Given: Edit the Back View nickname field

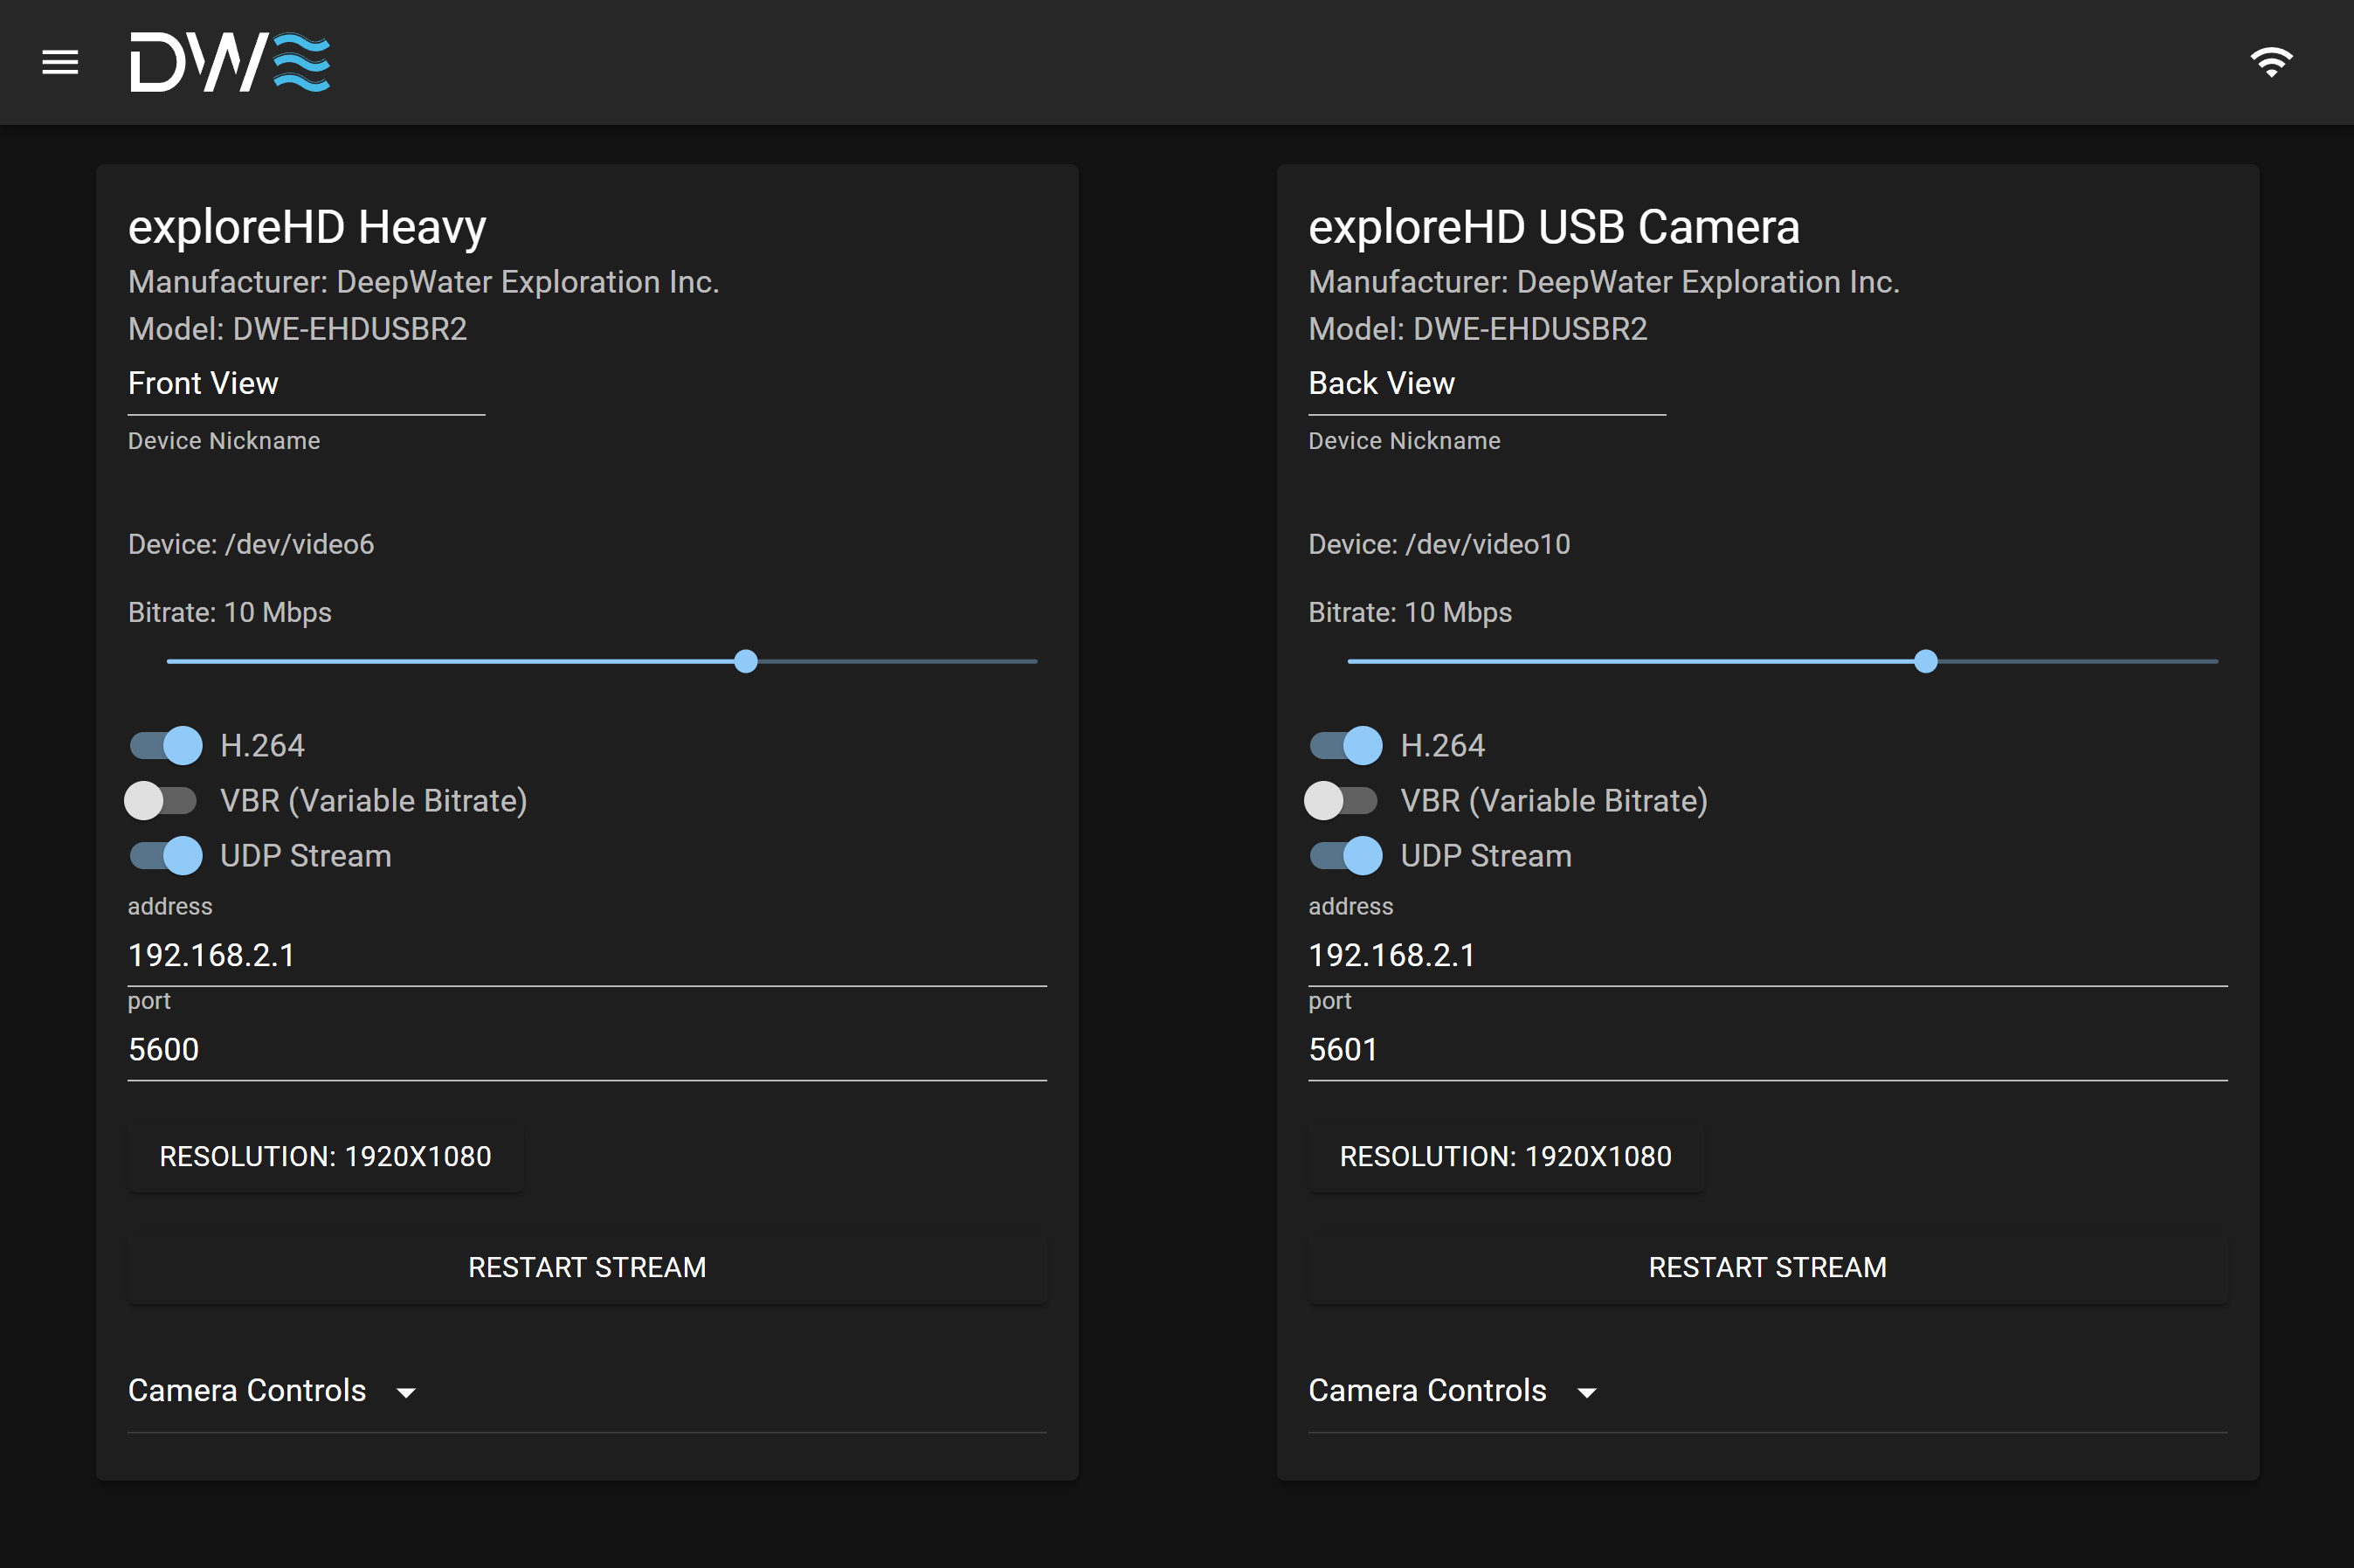Looking at the screenshot, I should 1486,384.
